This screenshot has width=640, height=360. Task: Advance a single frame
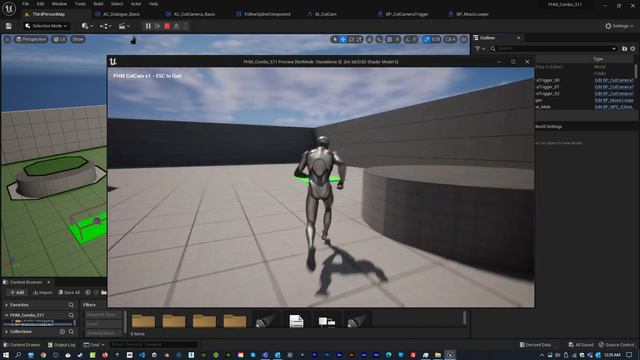[157, 26]
